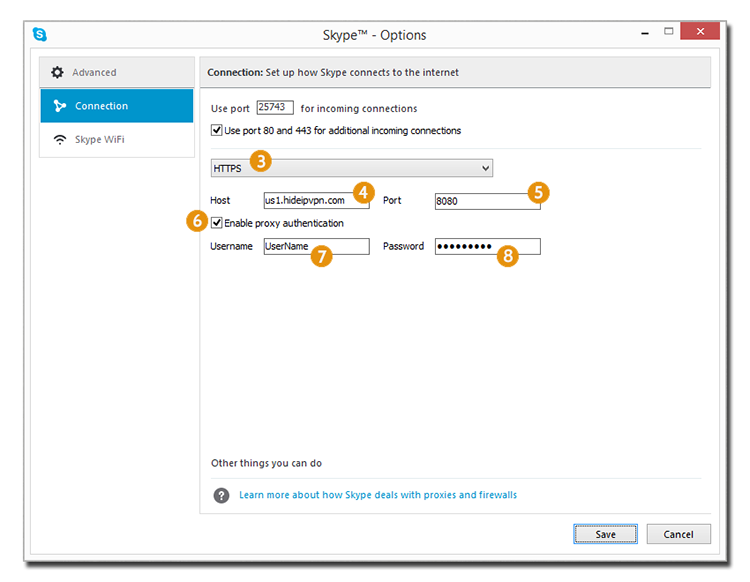The width and height of the screenshot is (750, 582).
Task: Maximize the Skype Options window
Action: 669,31
